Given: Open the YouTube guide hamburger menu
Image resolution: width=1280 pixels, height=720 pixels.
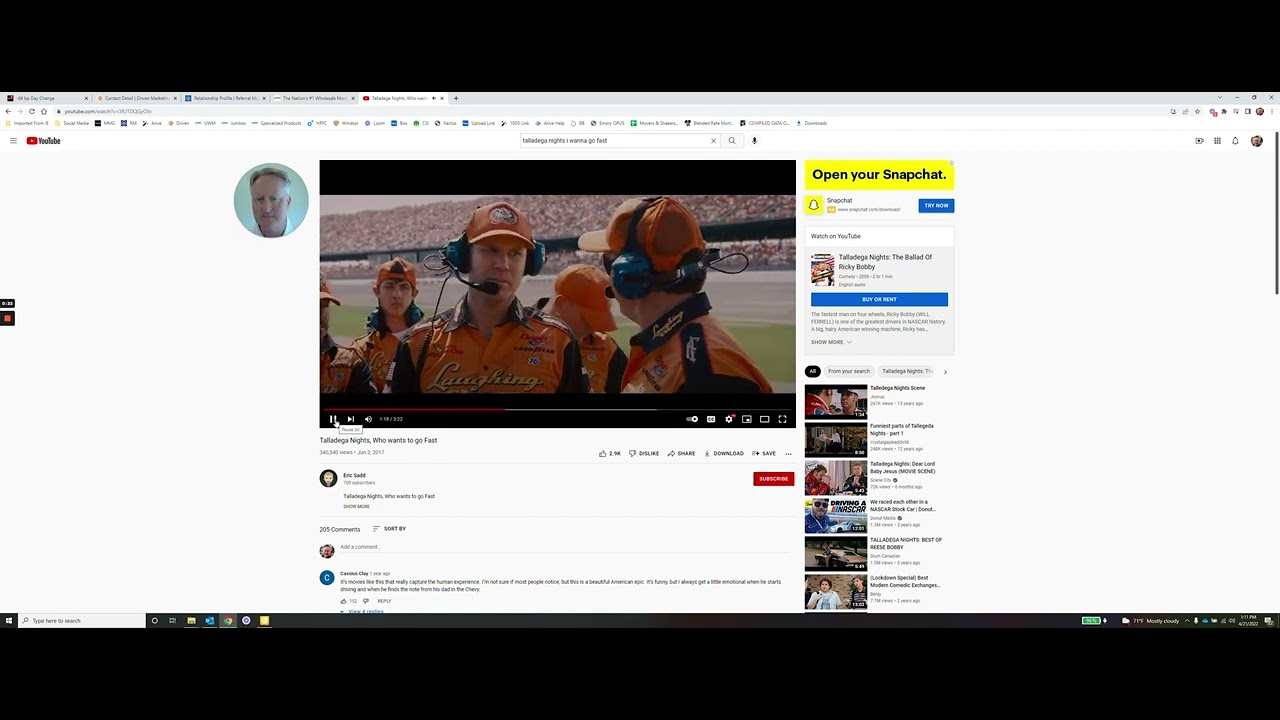Looking at the screenshot, I should point(13,141).
